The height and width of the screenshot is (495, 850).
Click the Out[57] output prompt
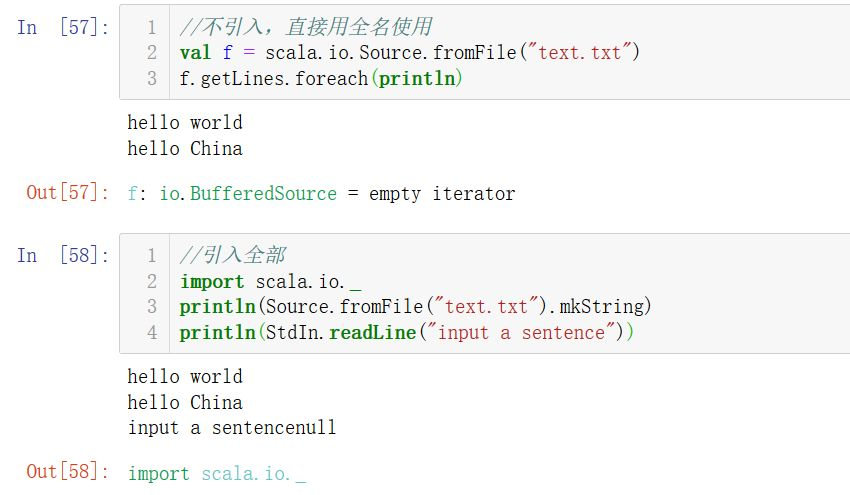point(68,193)
